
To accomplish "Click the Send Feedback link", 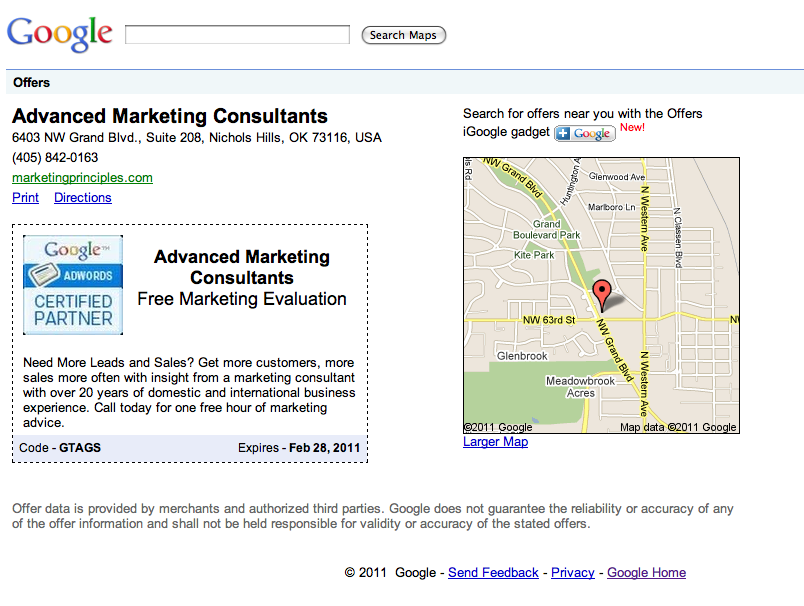I will coord(493,573).
